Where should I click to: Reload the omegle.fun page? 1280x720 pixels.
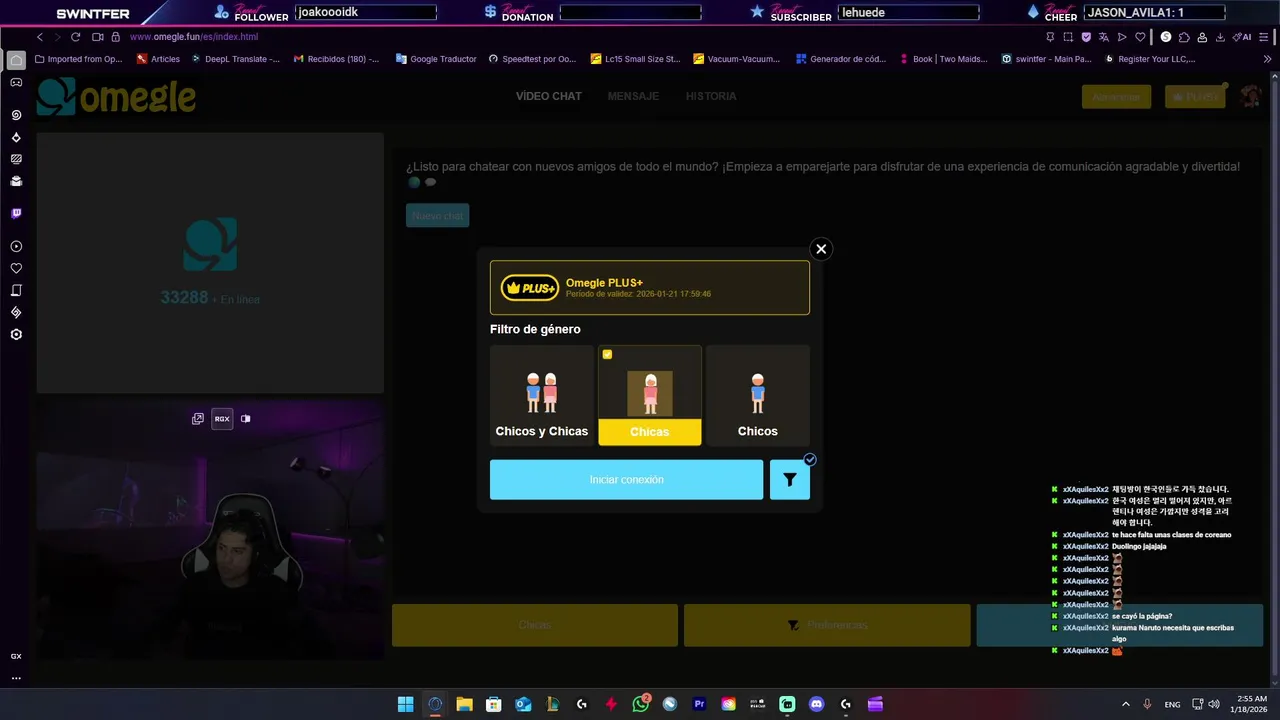(75, 37)
